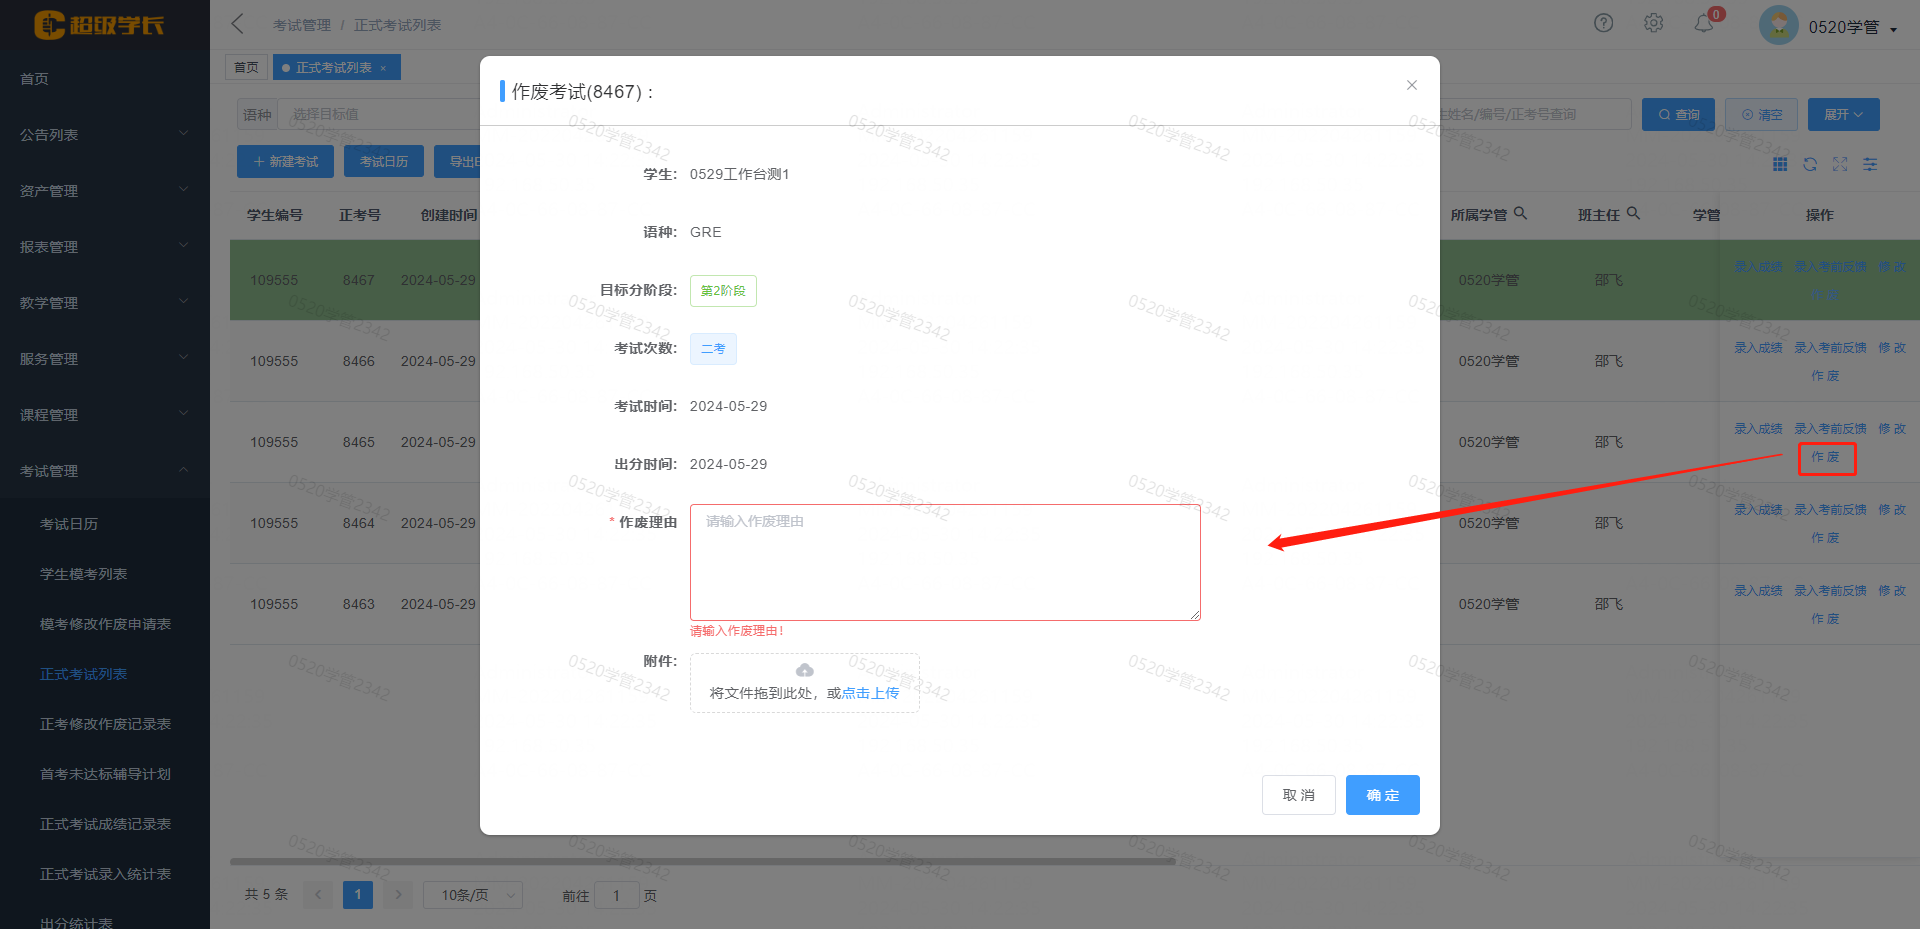Open column settings icon
Image resolution: width=1920 pixels, height=929 pixels.
point(1870,164)
